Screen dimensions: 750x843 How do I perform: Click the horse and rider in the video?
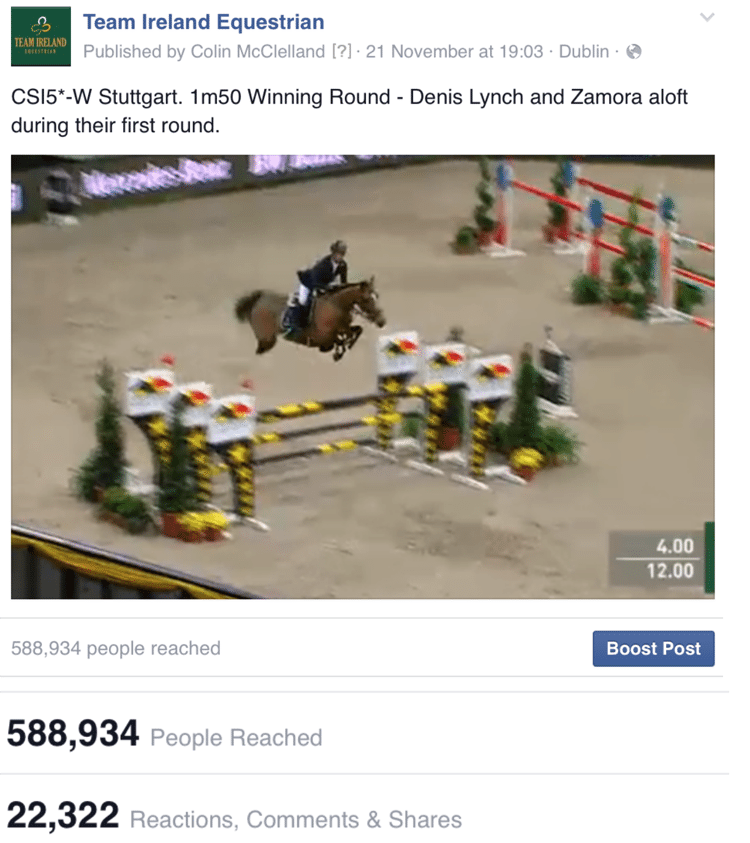311,301
